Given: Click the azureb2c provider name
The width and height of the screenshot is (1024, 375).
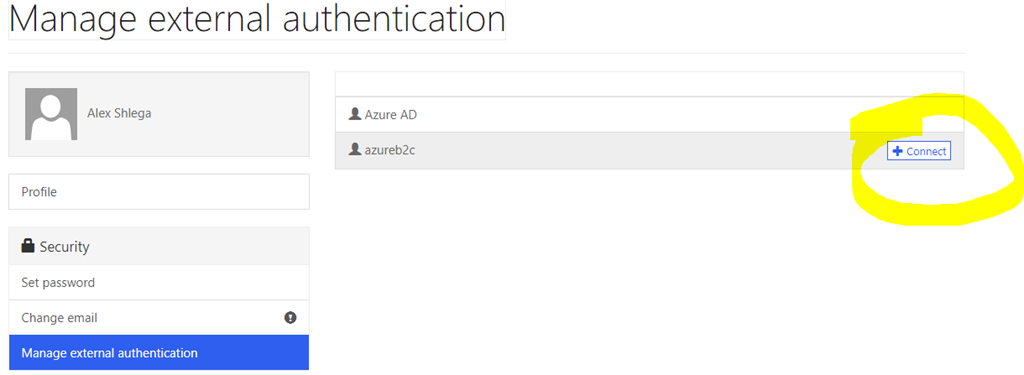Looking at the screenshot, I should click(390, 150).
